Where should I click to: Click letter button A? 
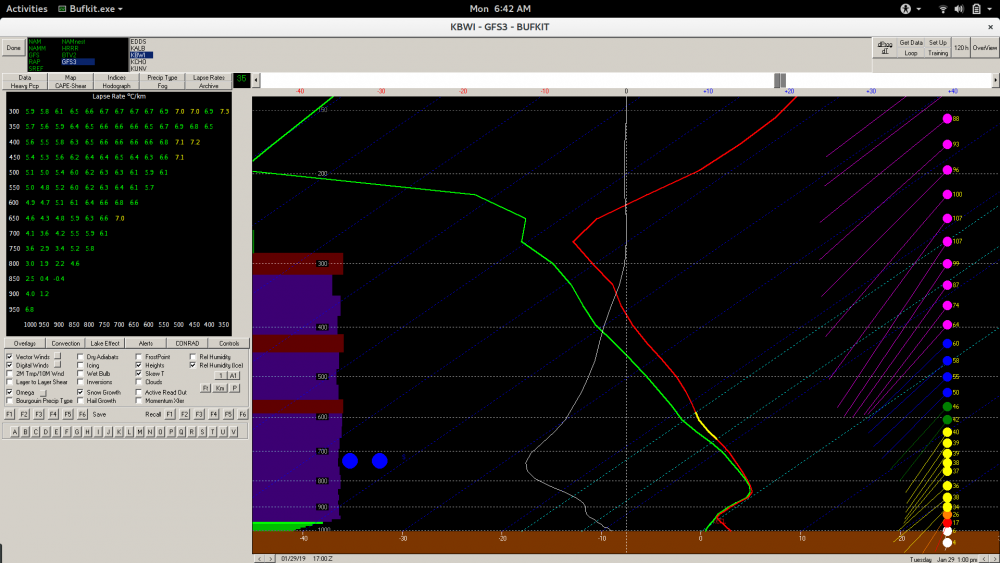point(15,432)
